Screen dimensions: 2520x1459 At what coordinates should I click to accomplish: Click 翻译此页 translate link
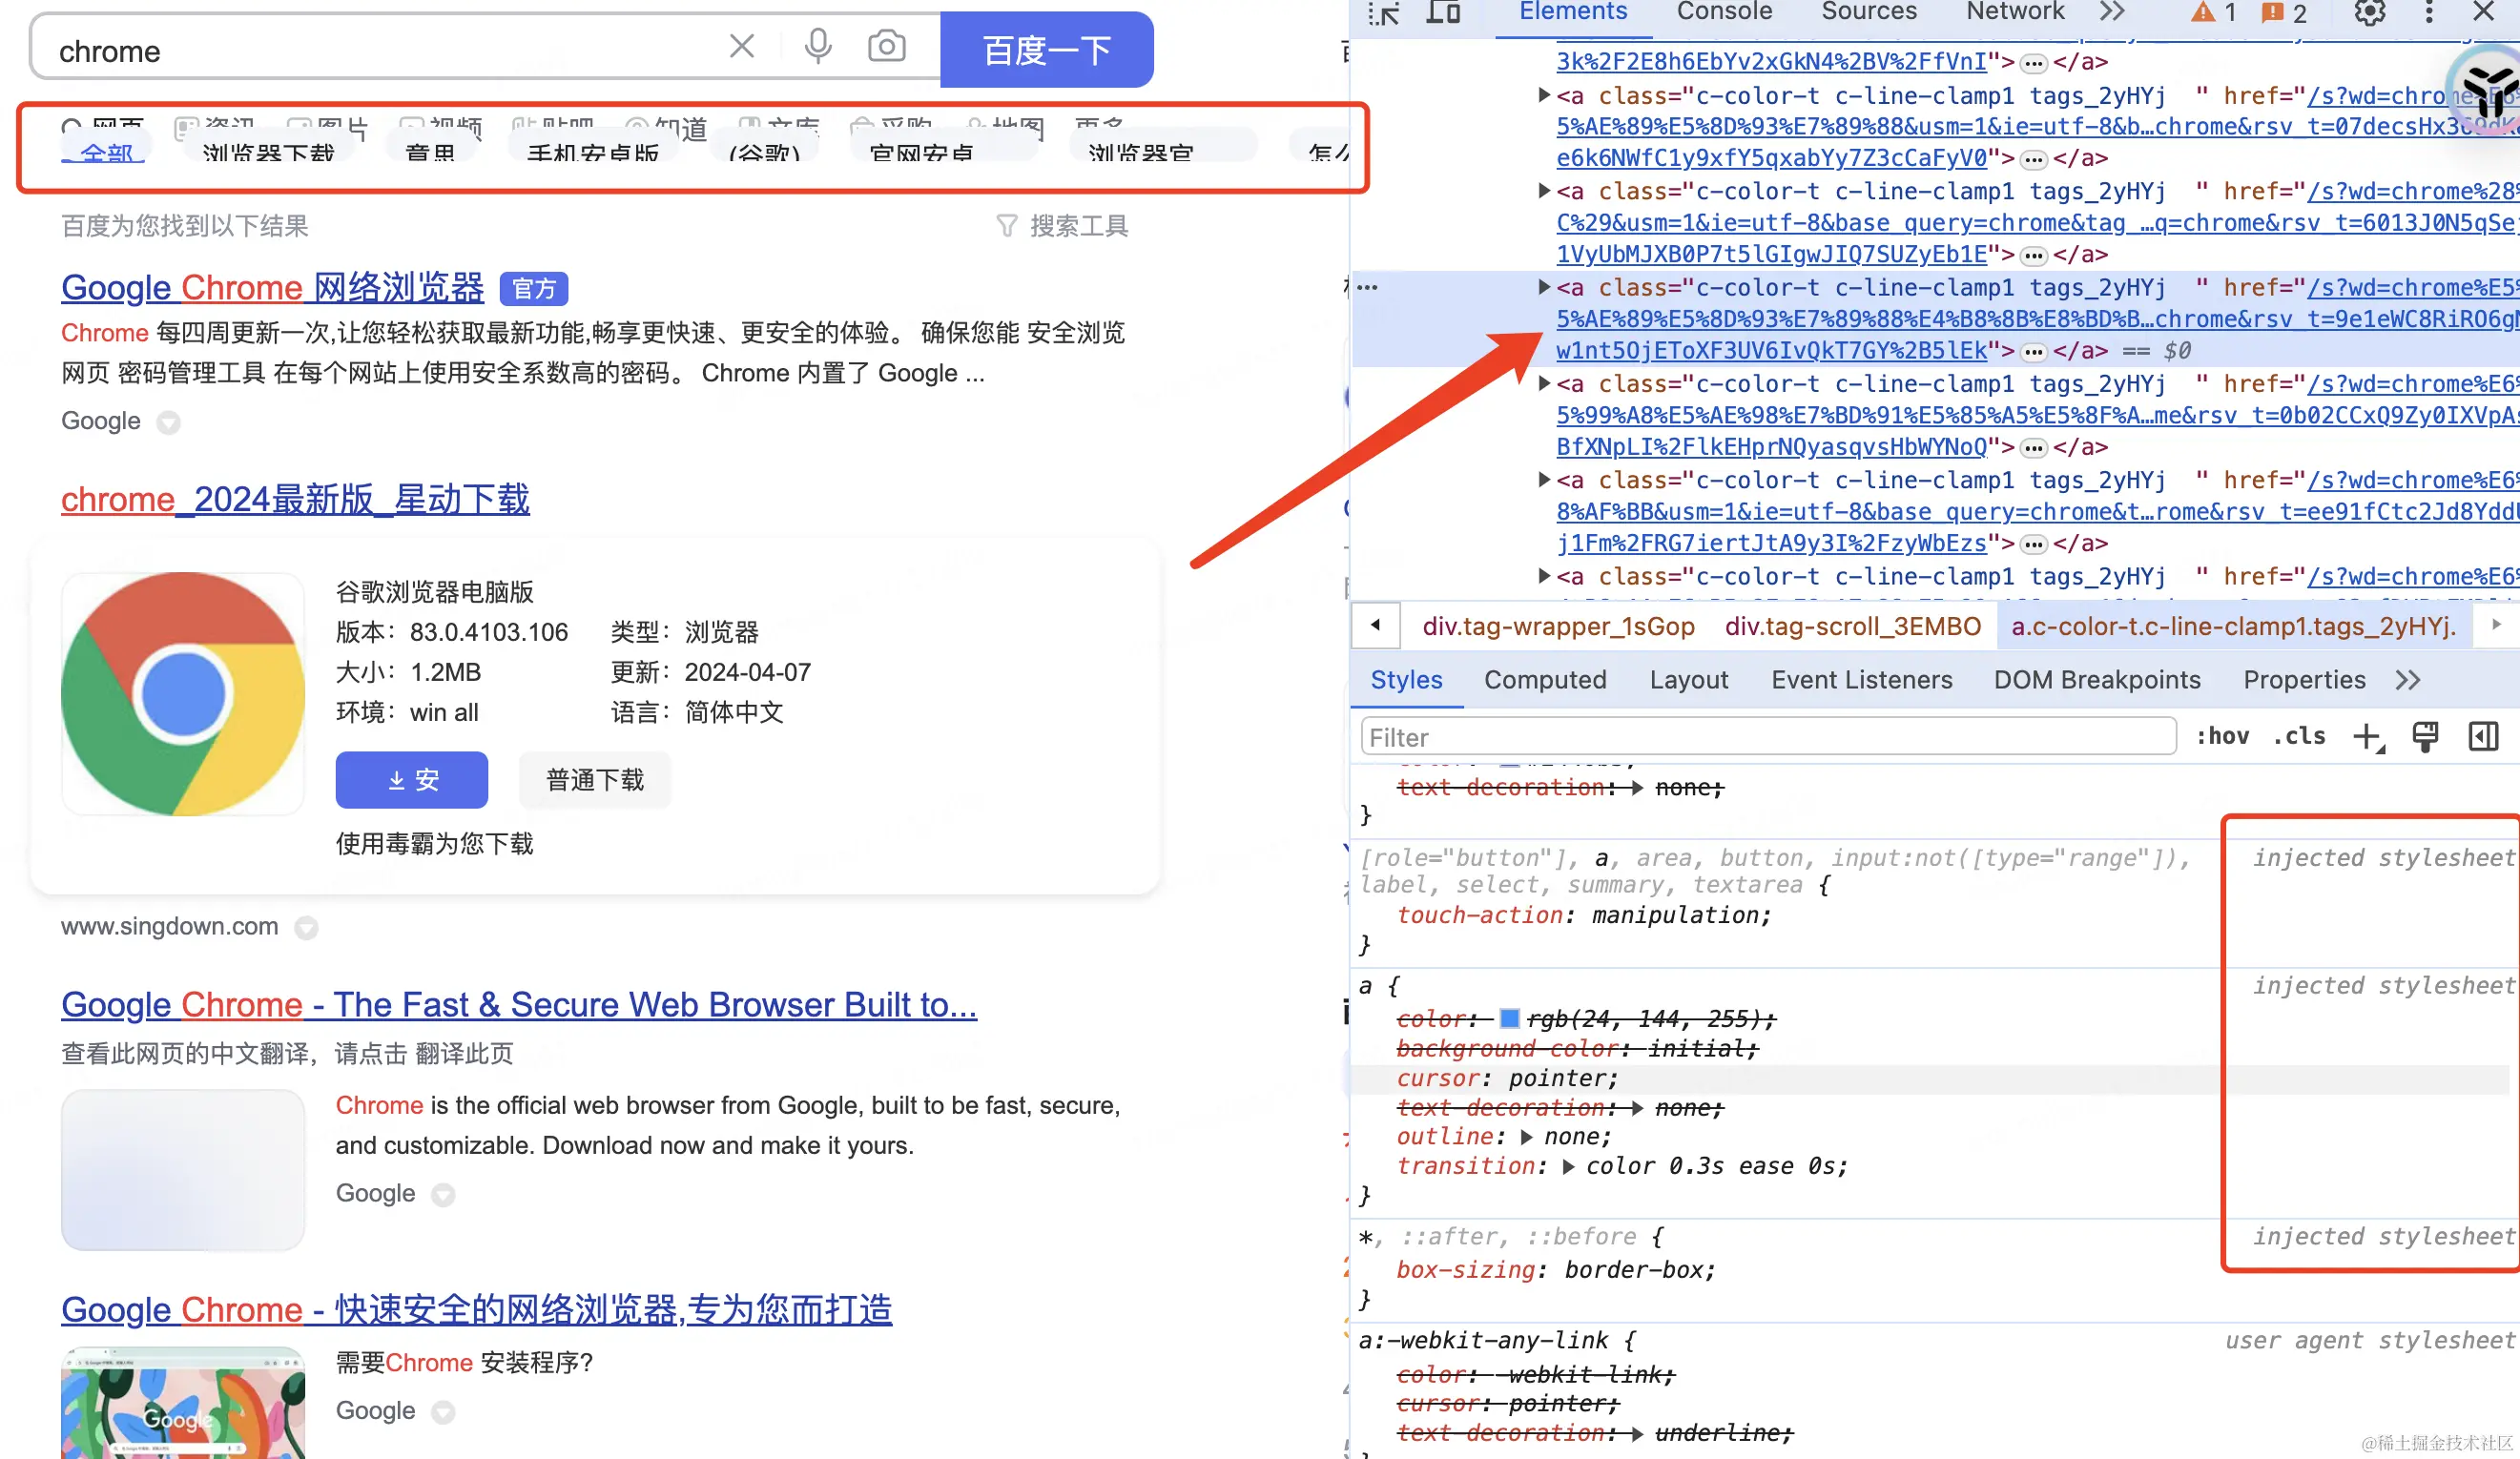coord(464,1053)
